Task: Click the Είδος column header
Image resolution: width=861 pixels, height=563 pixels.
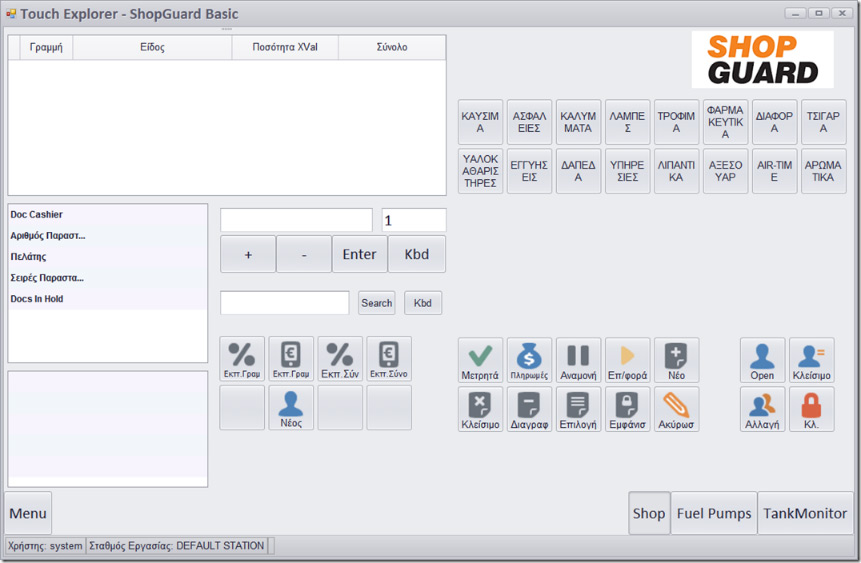Action: 152,47
